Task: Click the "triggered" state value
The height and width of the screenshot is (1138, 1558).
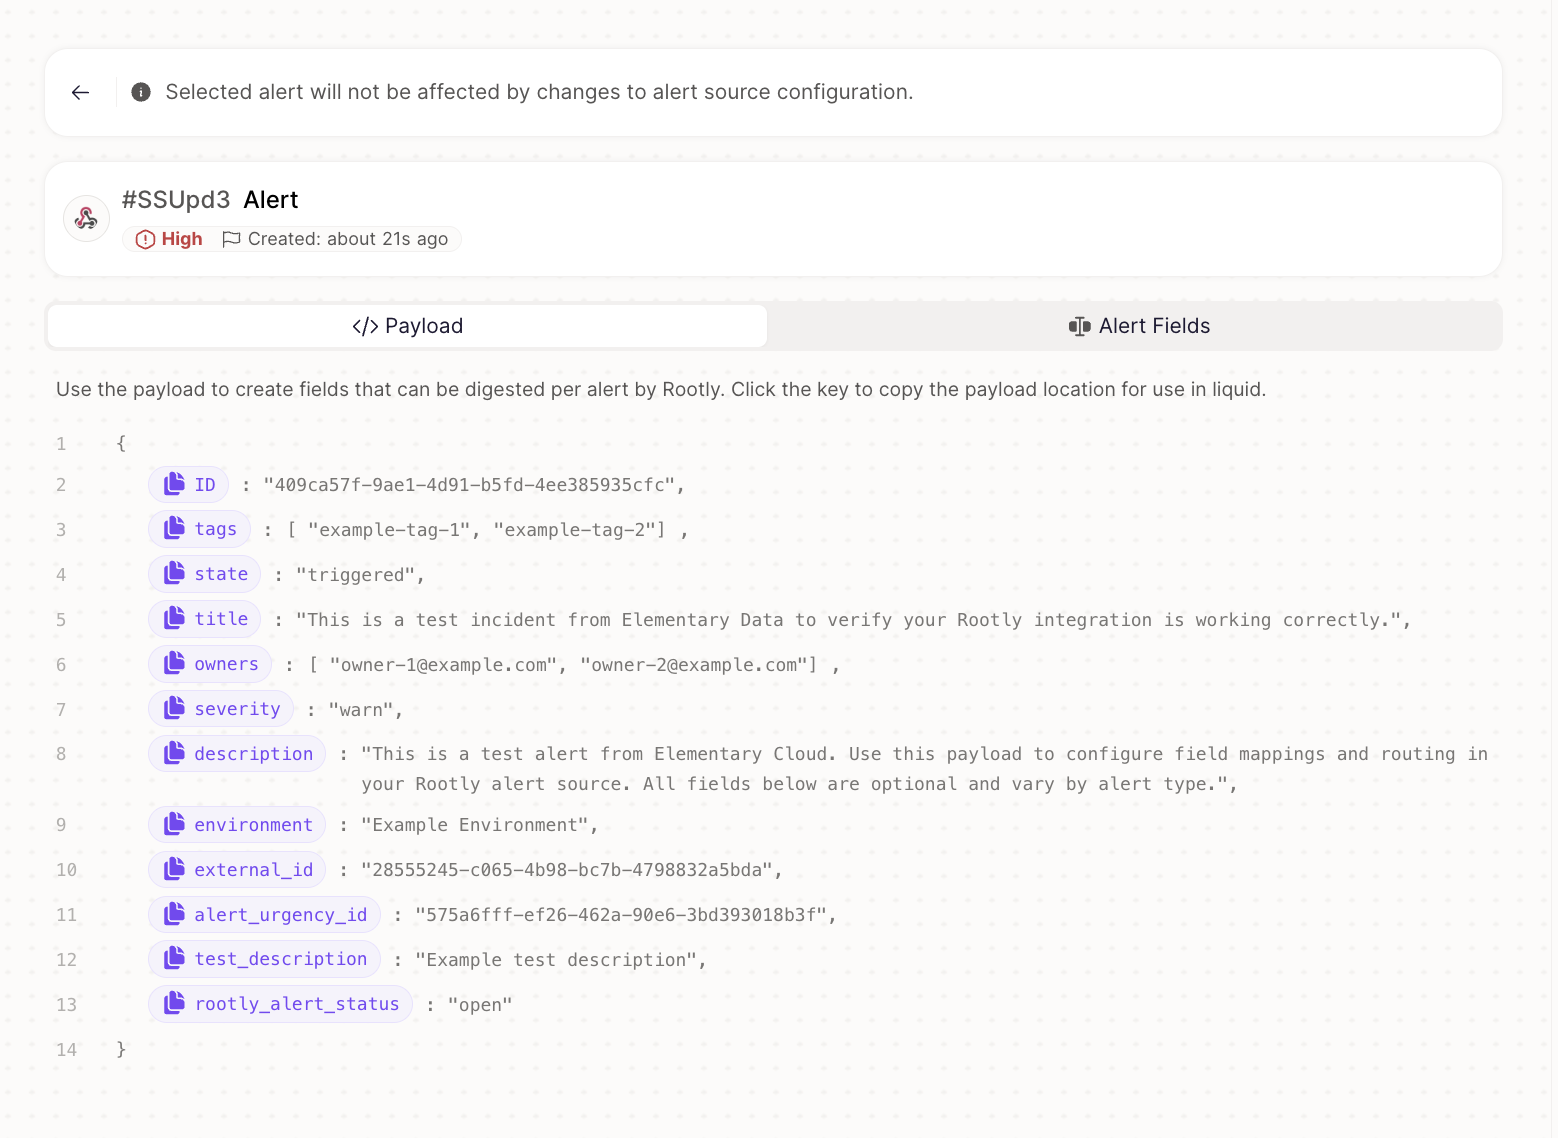Action: [355, 575]
